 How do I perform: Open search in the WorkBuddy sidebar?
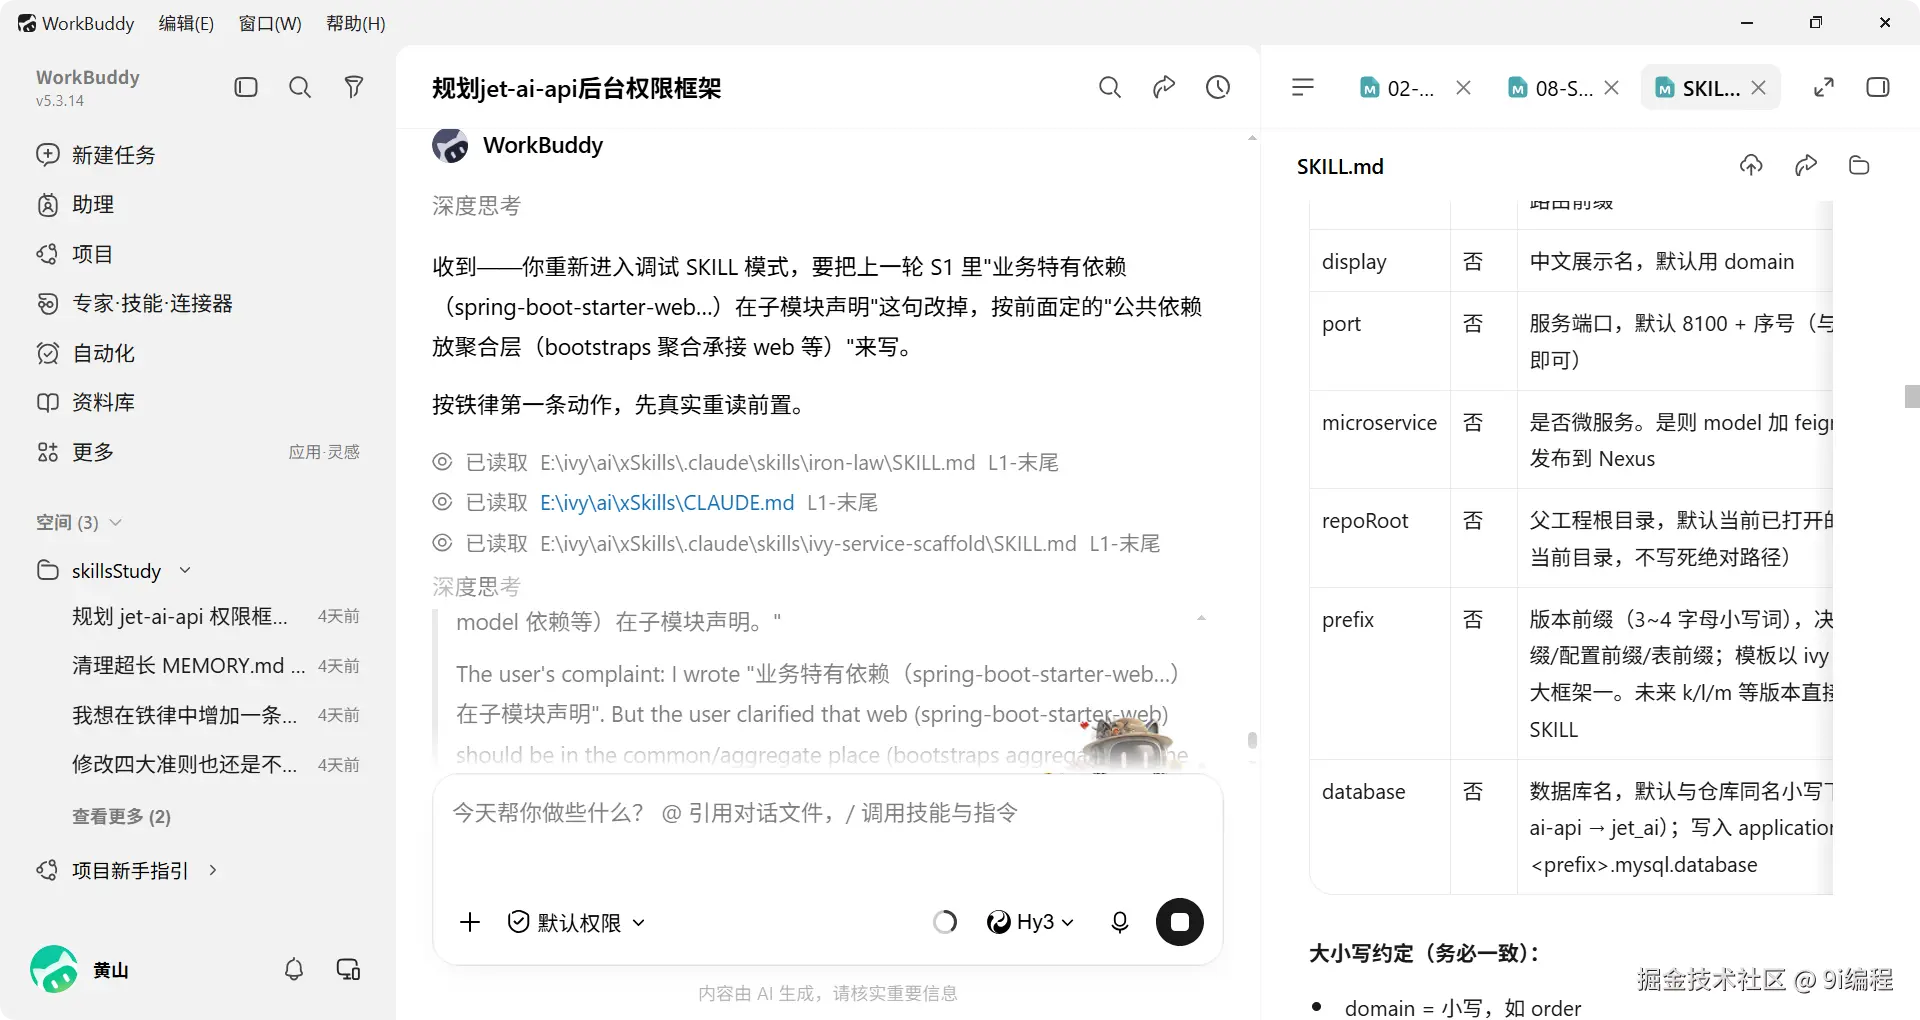[x=300, y=87]
